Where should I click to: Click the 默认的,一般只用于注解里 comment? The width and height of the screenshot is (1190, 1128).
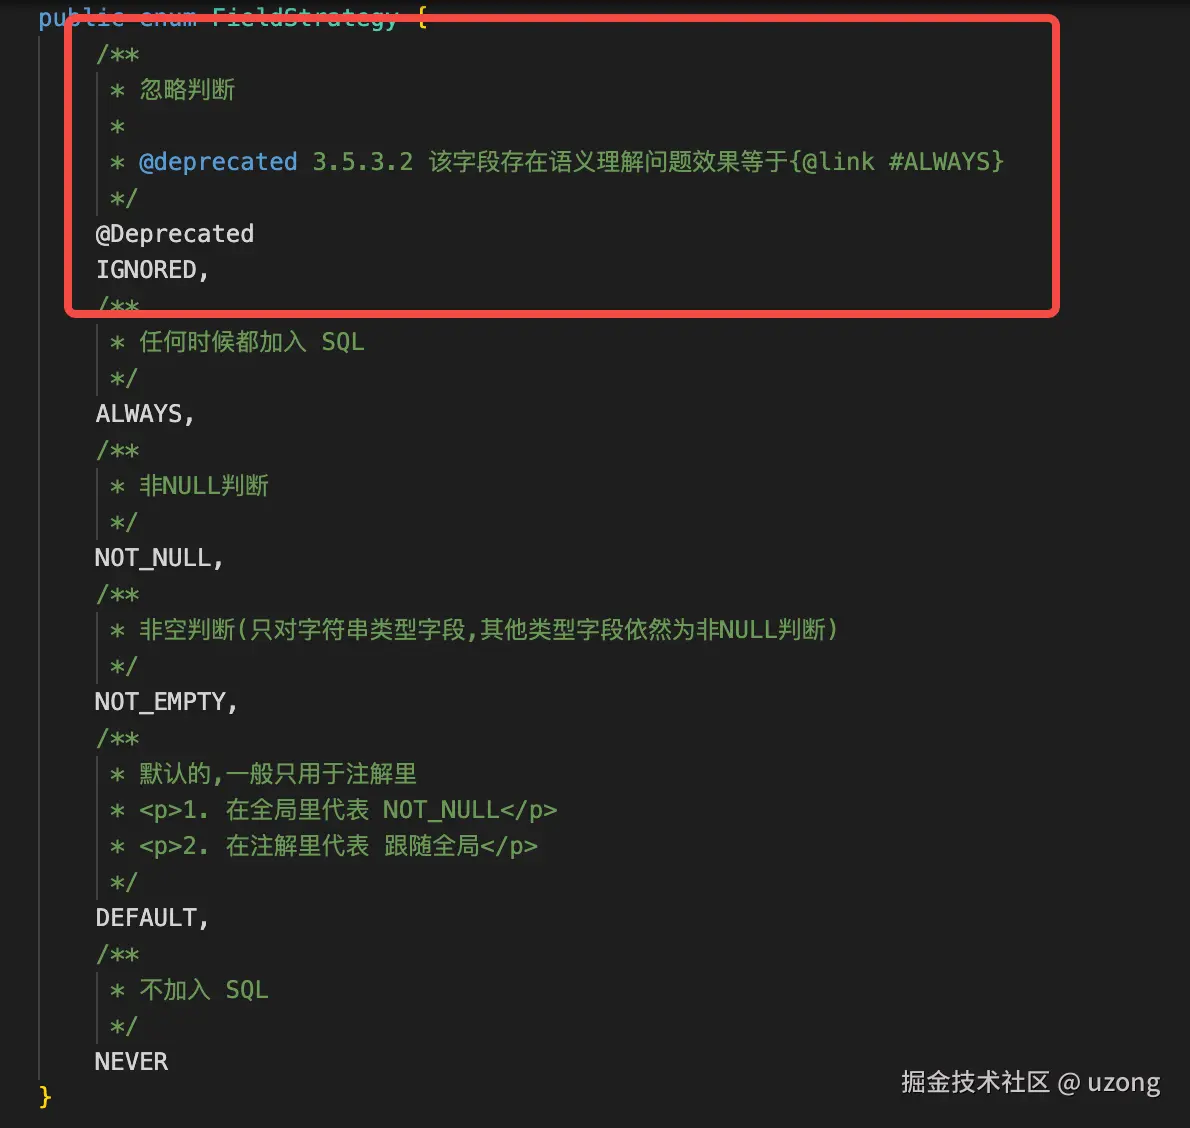pos(277,774)
